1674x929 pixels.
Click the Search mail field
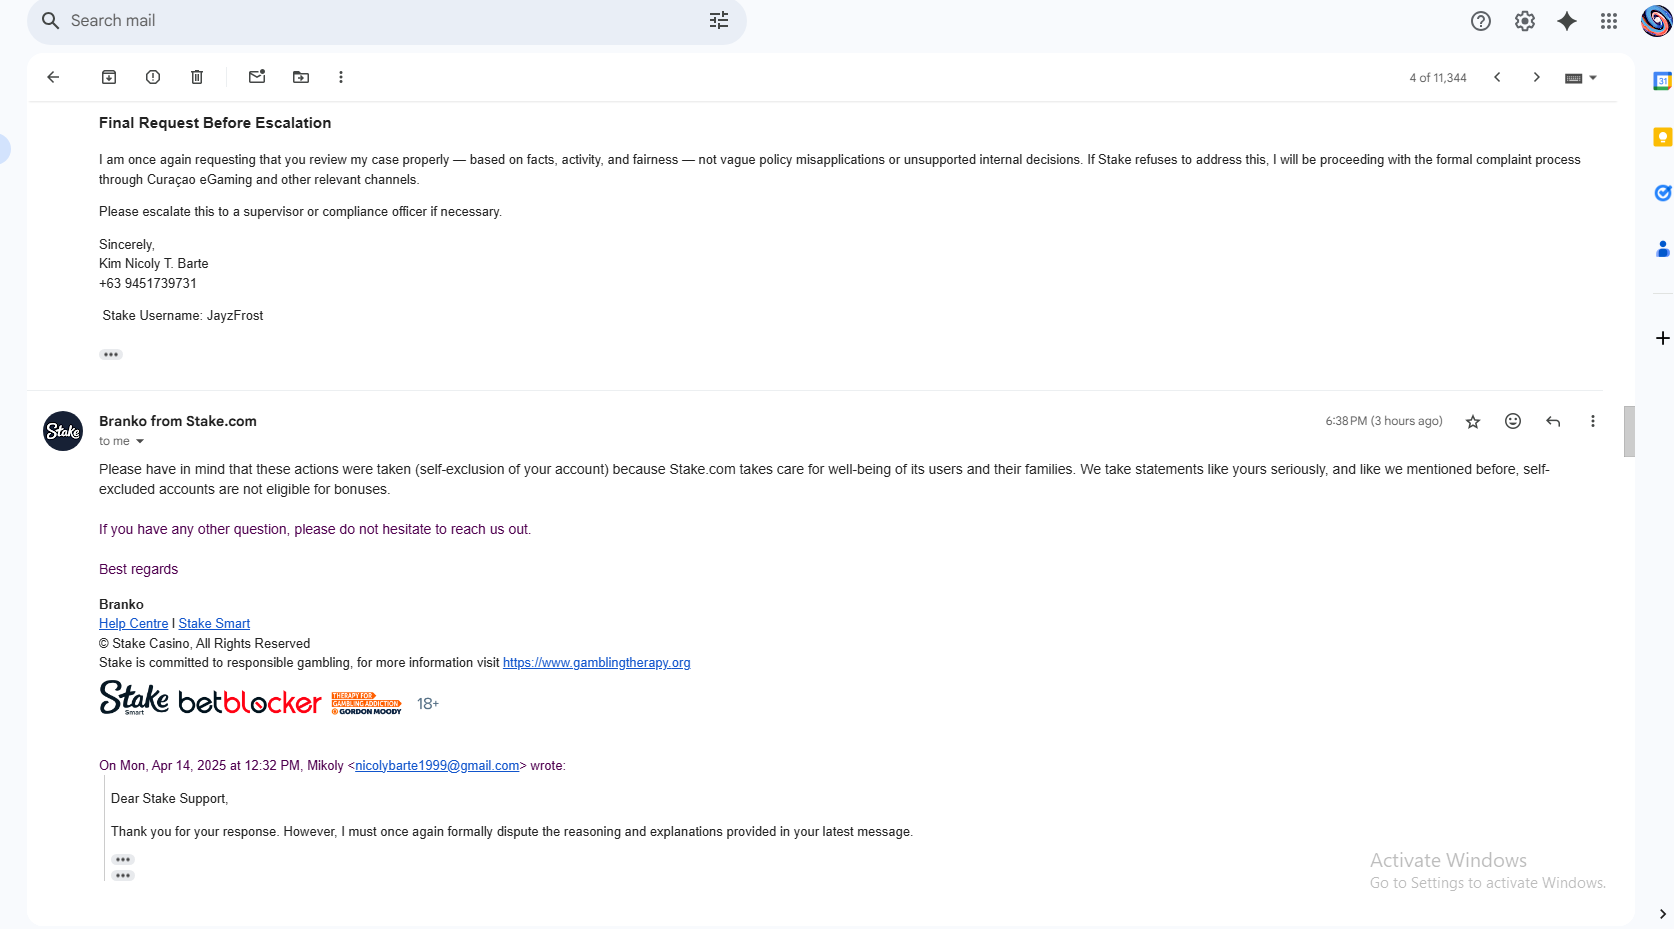pos(385,21)
